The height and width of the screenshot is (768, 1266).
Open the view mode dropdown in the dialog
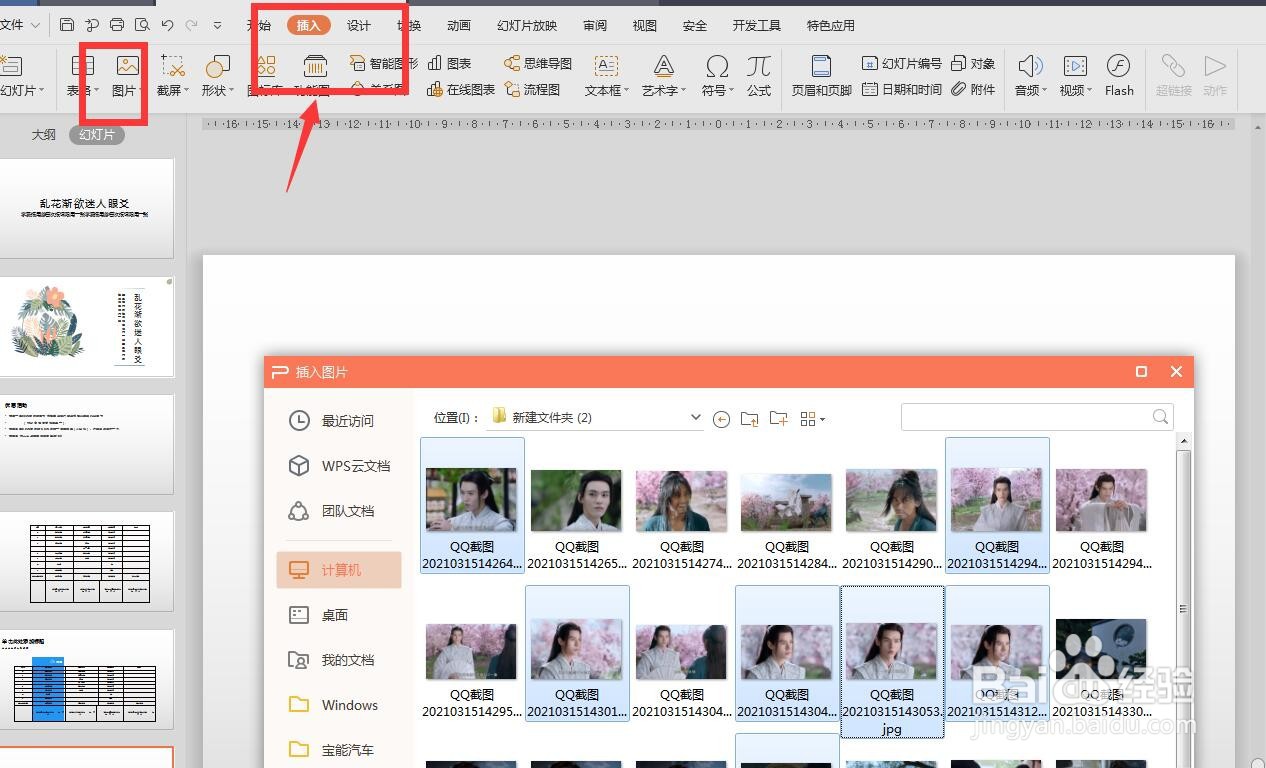click(x=822, y=419)
